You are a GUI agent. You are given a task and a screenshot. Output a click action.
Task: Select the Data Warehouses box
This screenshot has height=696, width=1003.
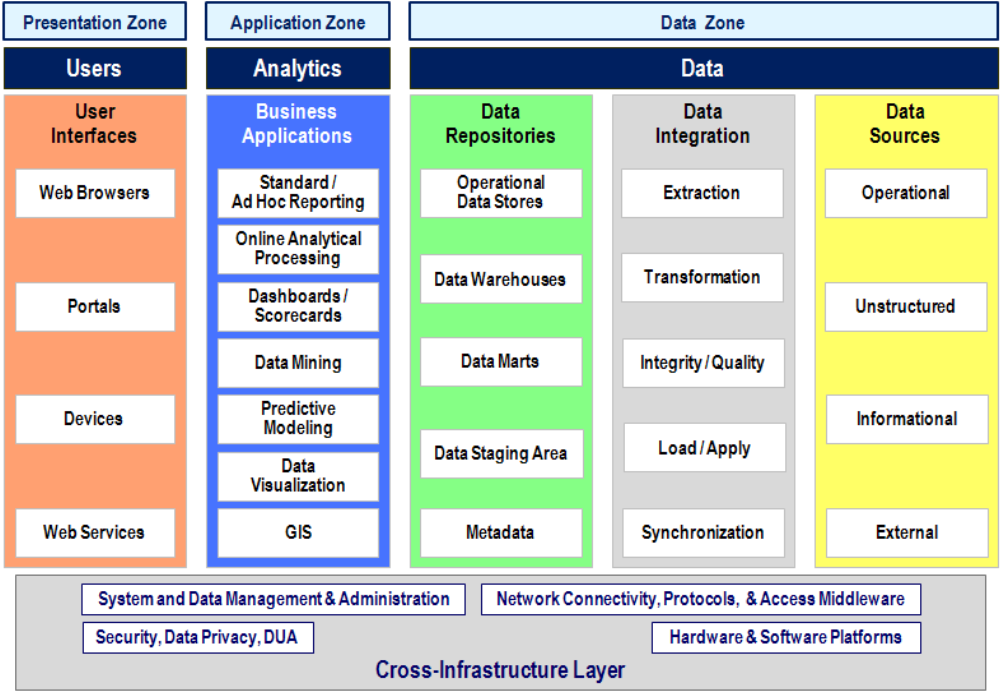click(x=500, y=280)
